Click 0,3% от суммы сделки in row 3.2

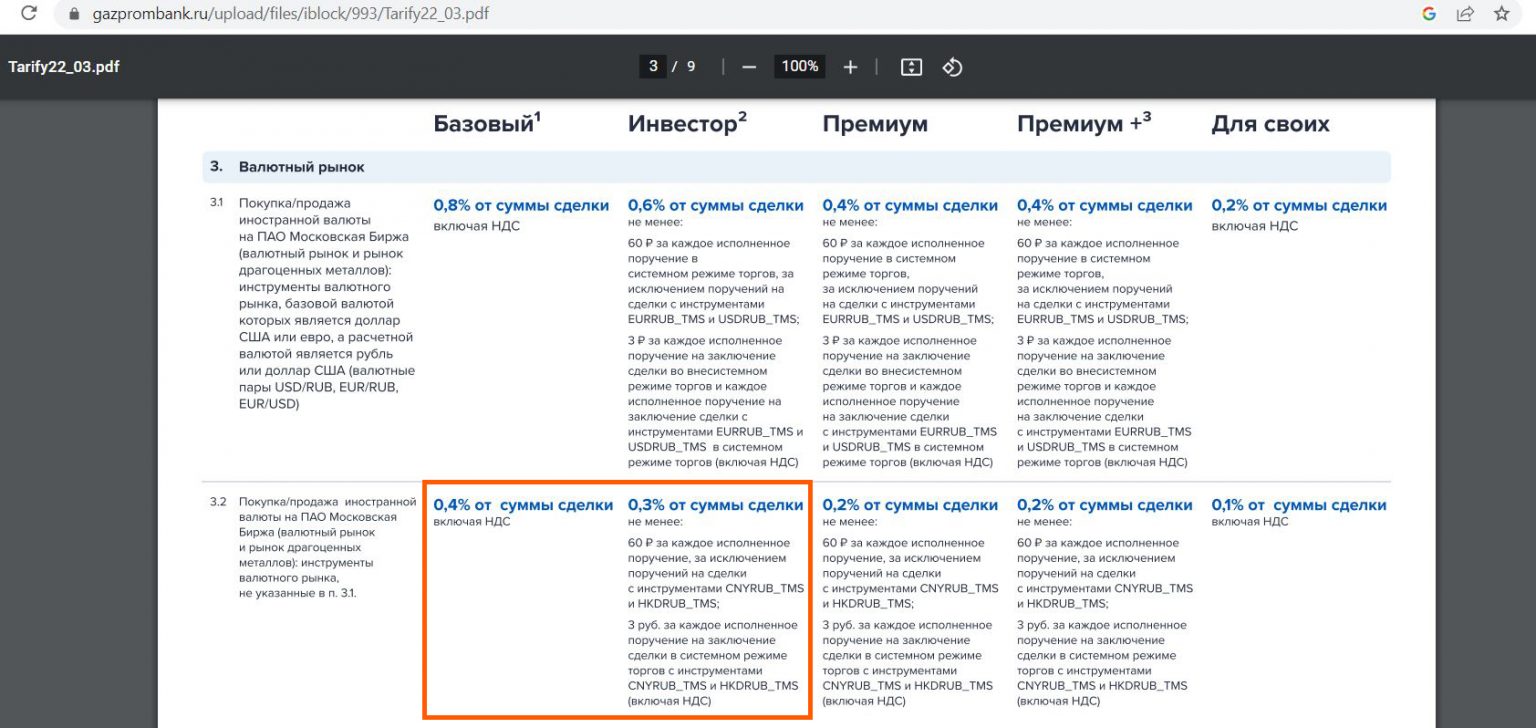point(716,505)
